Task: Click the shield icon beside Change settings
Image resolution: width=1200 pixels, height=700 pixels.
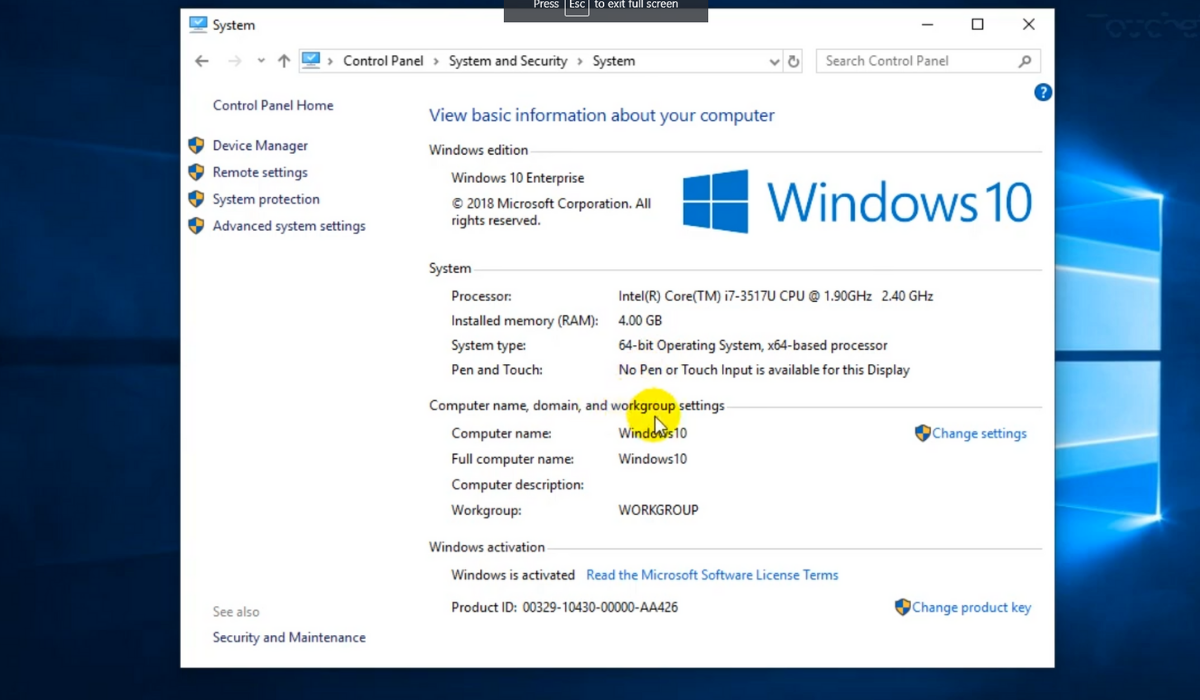Action: [923, 433]
